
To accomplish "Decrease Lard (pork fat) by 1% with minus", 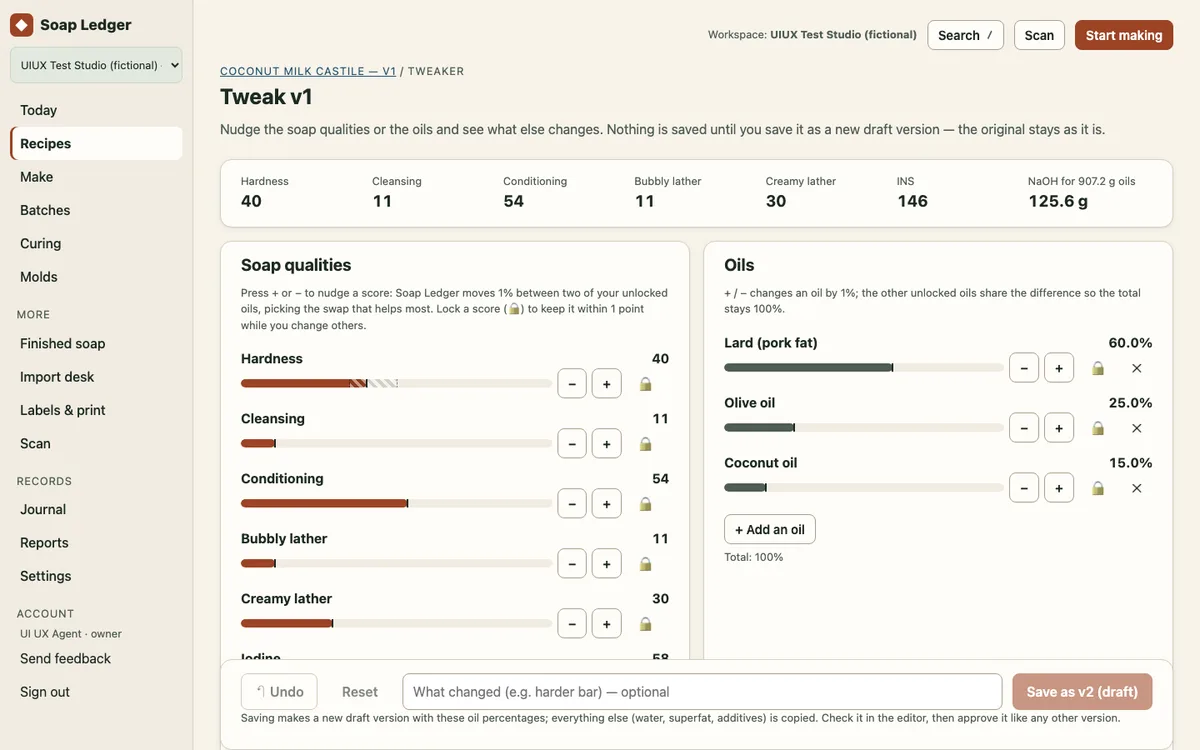I will click(1024, 368).
